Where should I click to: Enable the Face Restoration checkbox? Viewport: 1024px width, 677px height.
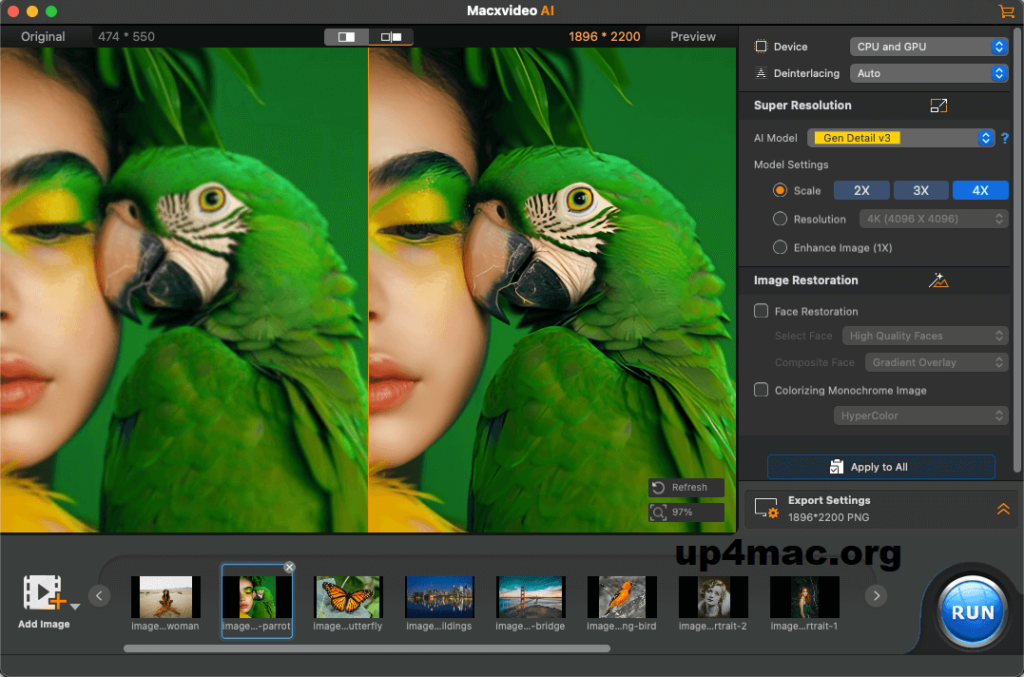click(761, 311)
